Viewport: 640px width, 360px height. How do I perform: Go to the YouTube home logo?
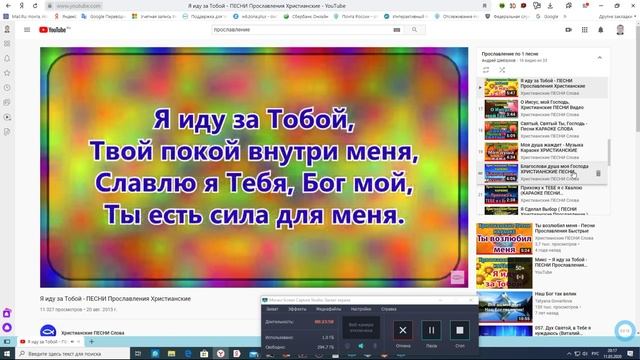54,30
